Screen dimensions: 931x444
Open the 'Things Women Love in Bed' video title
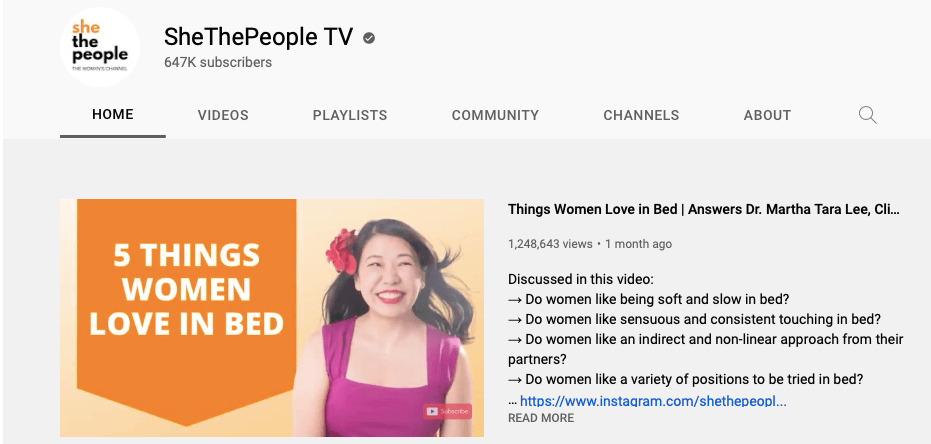703,210
